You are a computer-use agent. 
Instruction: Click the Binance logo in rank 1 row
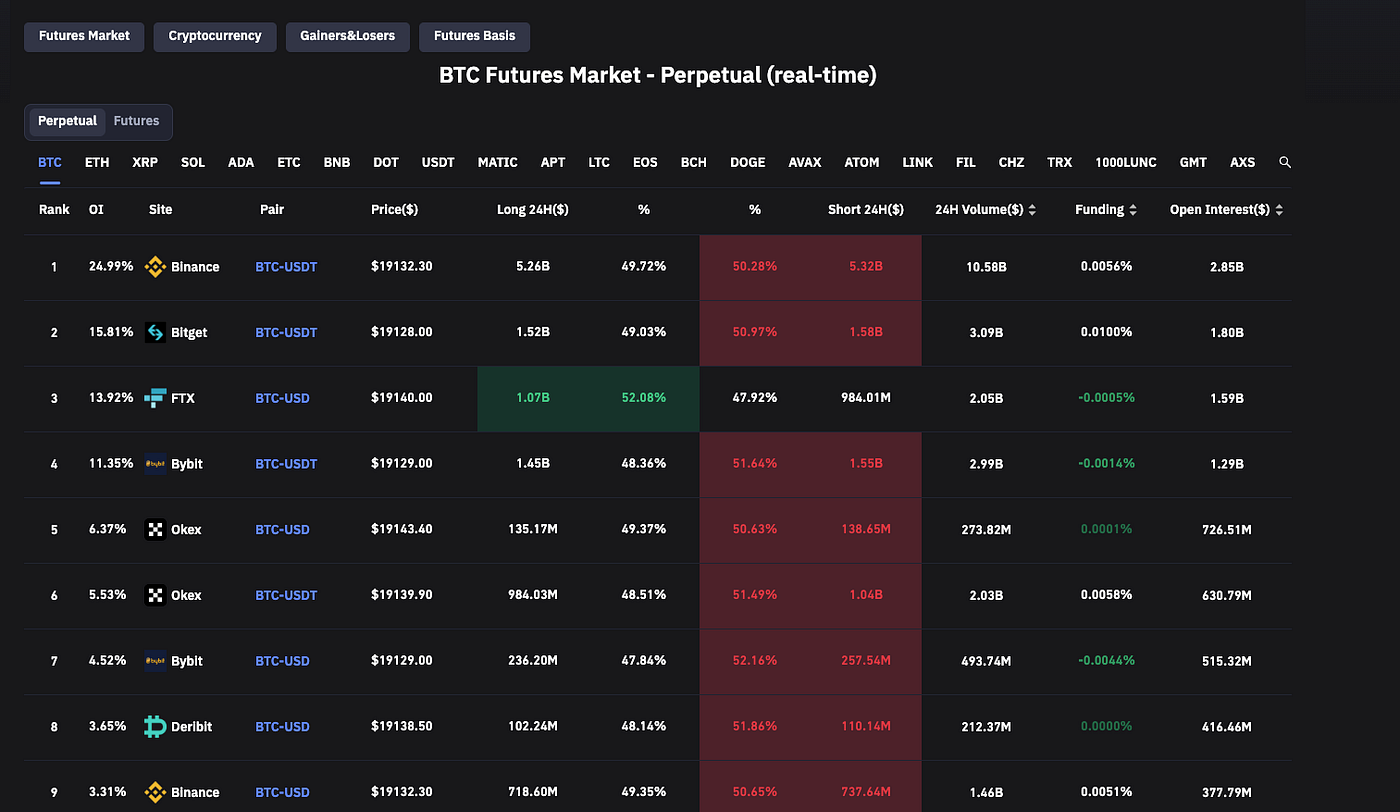[x=155, y=267]
